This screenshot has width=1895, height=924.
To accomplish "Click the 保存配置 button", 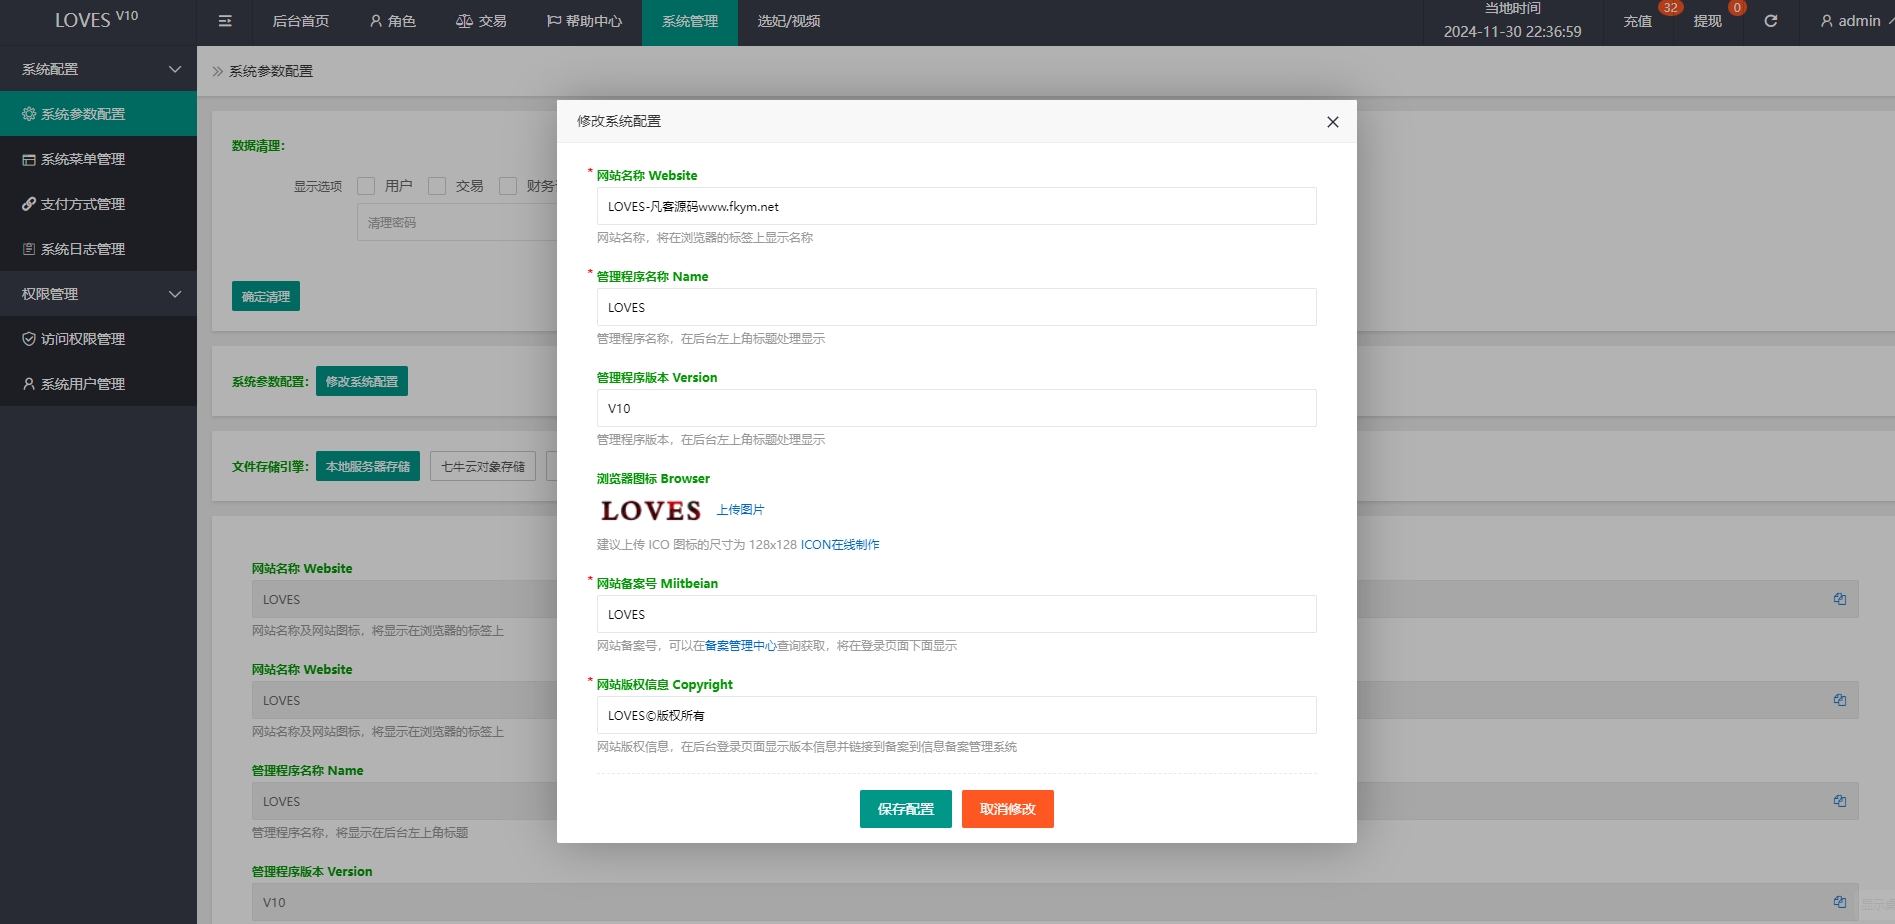I will (905, 809).
